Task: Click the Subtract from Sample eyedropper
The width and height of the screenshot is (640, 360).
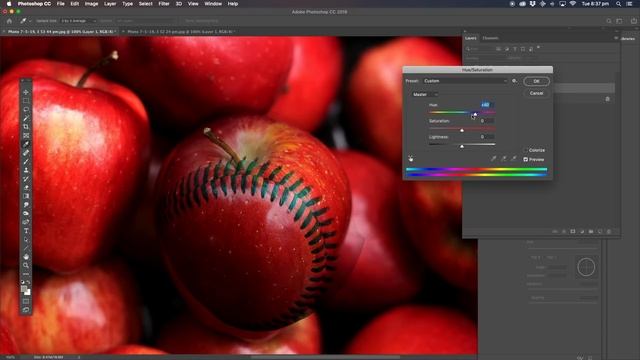Action: point(513,158)
